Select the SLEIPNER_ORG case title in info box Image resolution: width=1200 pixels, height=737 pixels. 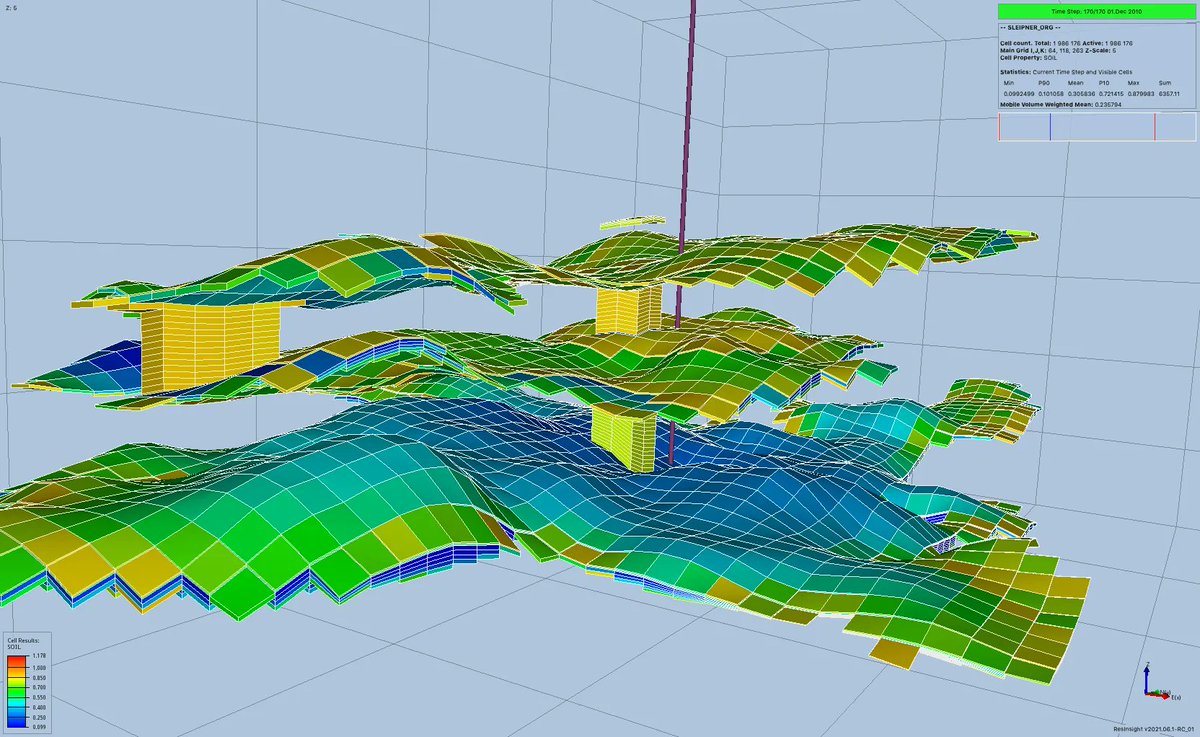click(x=1032, y=29)
